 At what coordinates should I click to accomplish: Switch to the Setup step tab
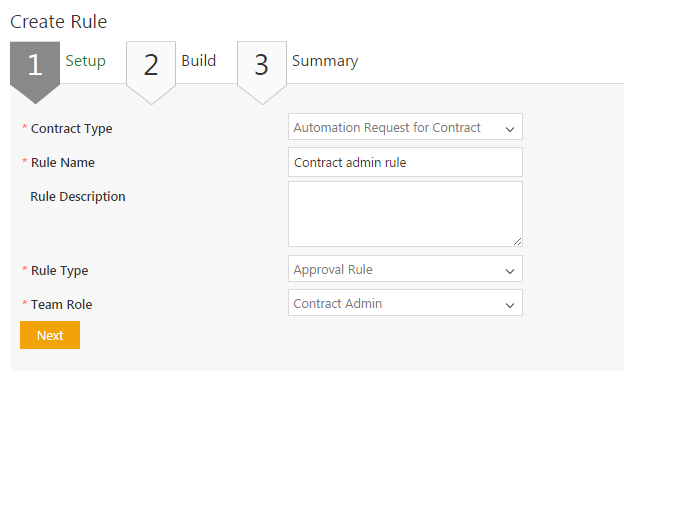tap(86, 61)
